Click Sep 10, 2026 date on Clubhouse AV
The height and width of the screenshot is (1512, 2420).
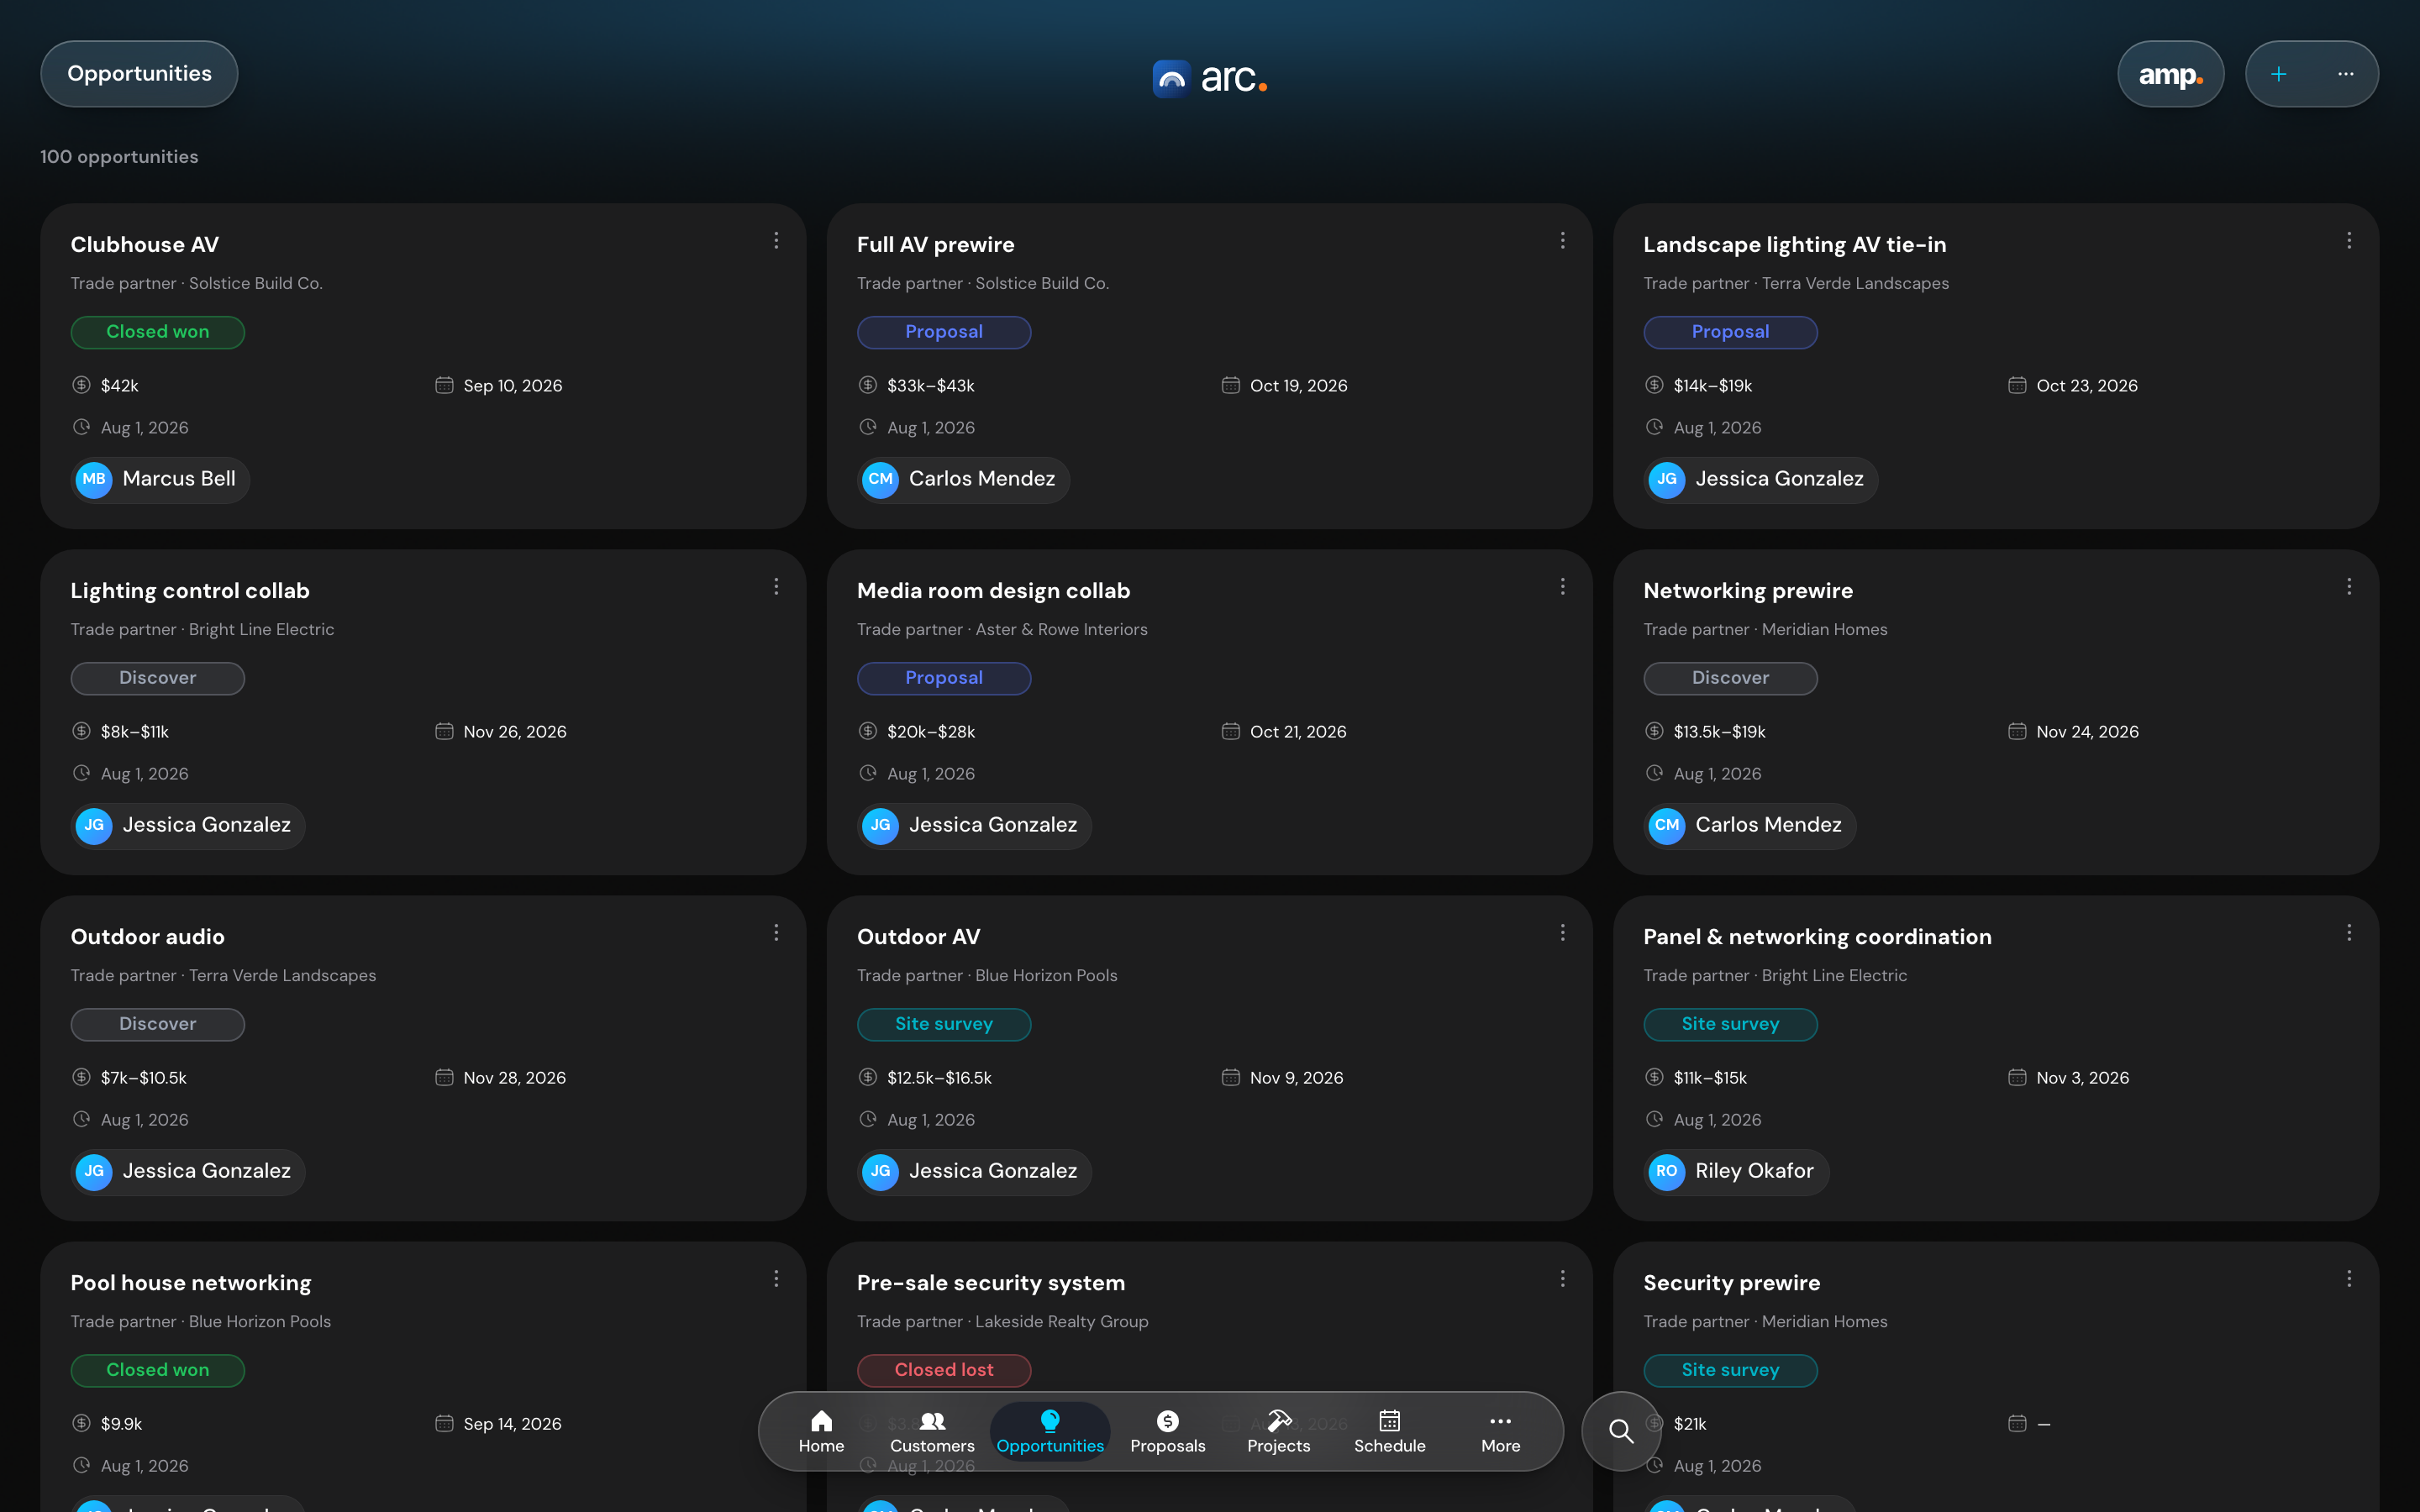point(513,386)
